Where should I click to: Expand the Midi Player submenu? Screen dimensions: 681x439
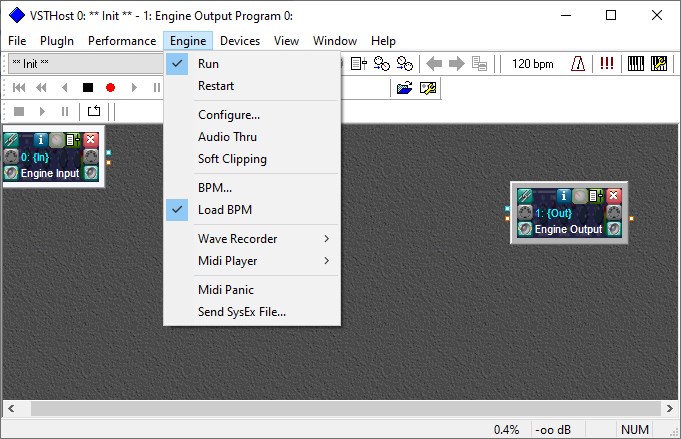pos(252,261)
